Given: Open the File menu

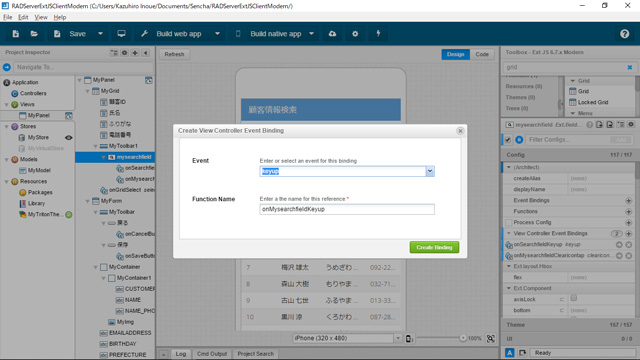Looking at the screenshot, I should [8, 17].
